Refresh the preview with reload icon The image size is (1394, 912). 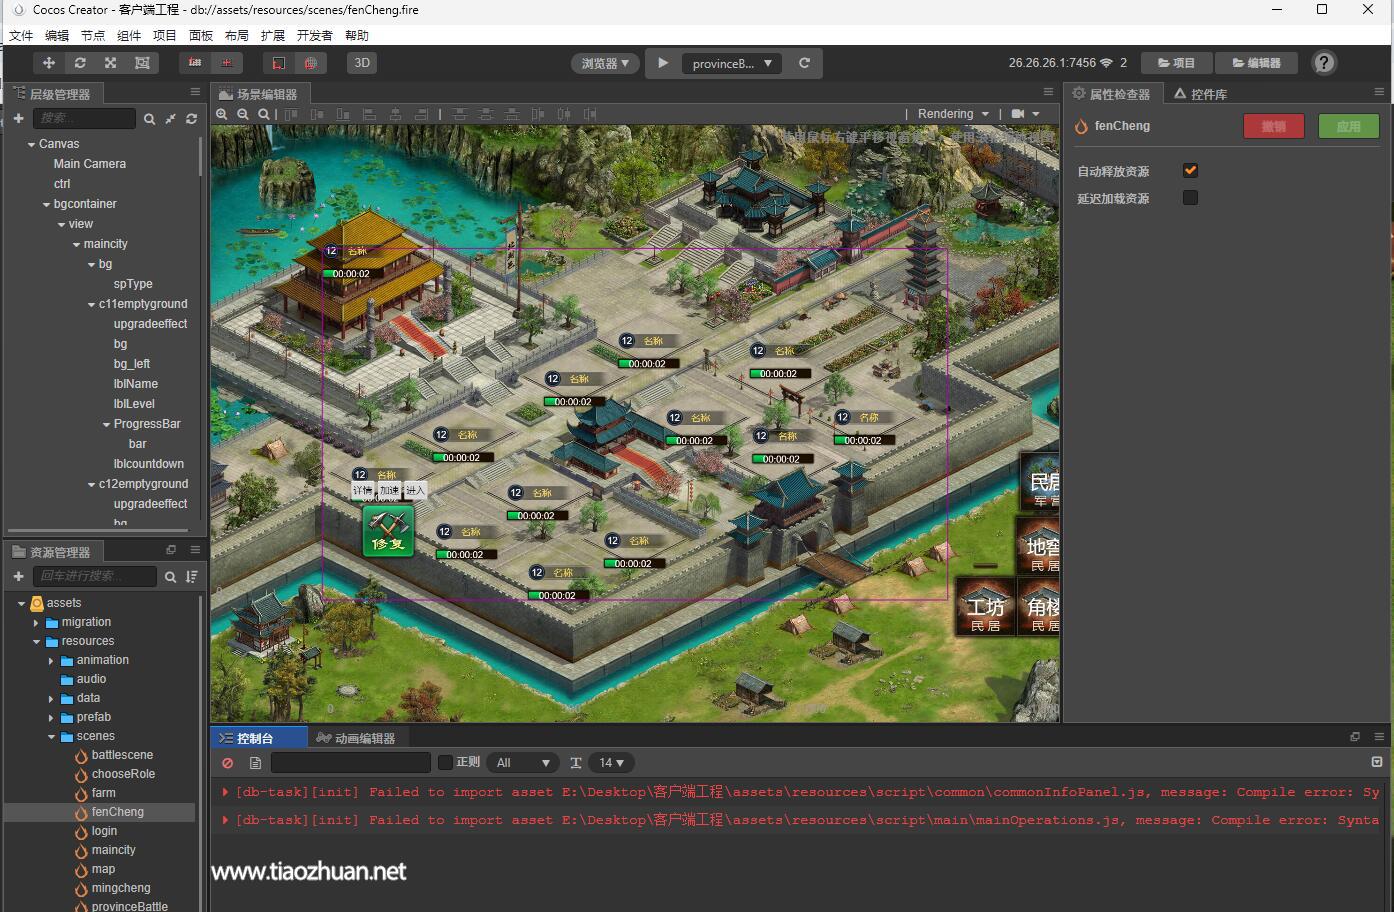coord(804,63)
